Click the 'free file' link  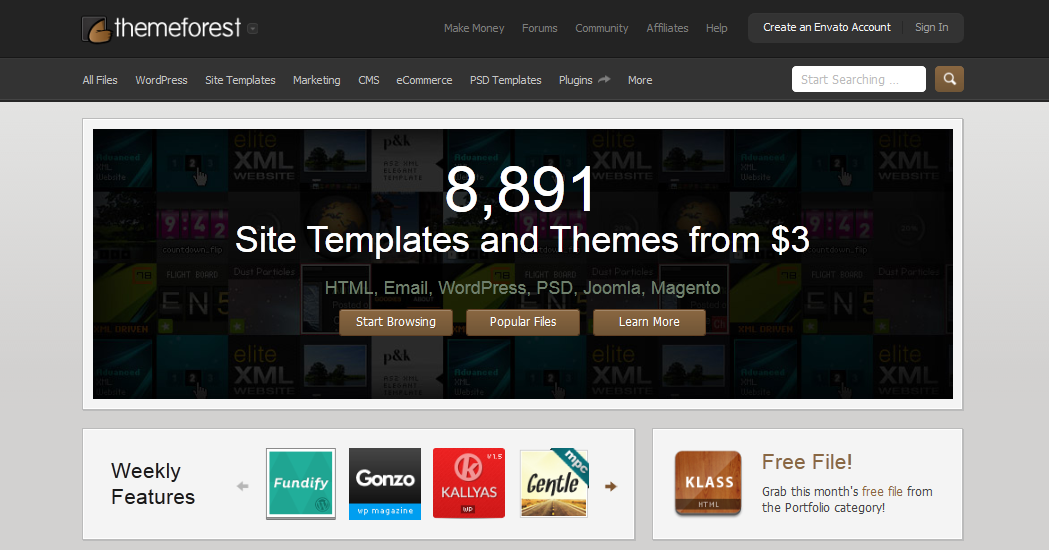click(x=882, y=491)
